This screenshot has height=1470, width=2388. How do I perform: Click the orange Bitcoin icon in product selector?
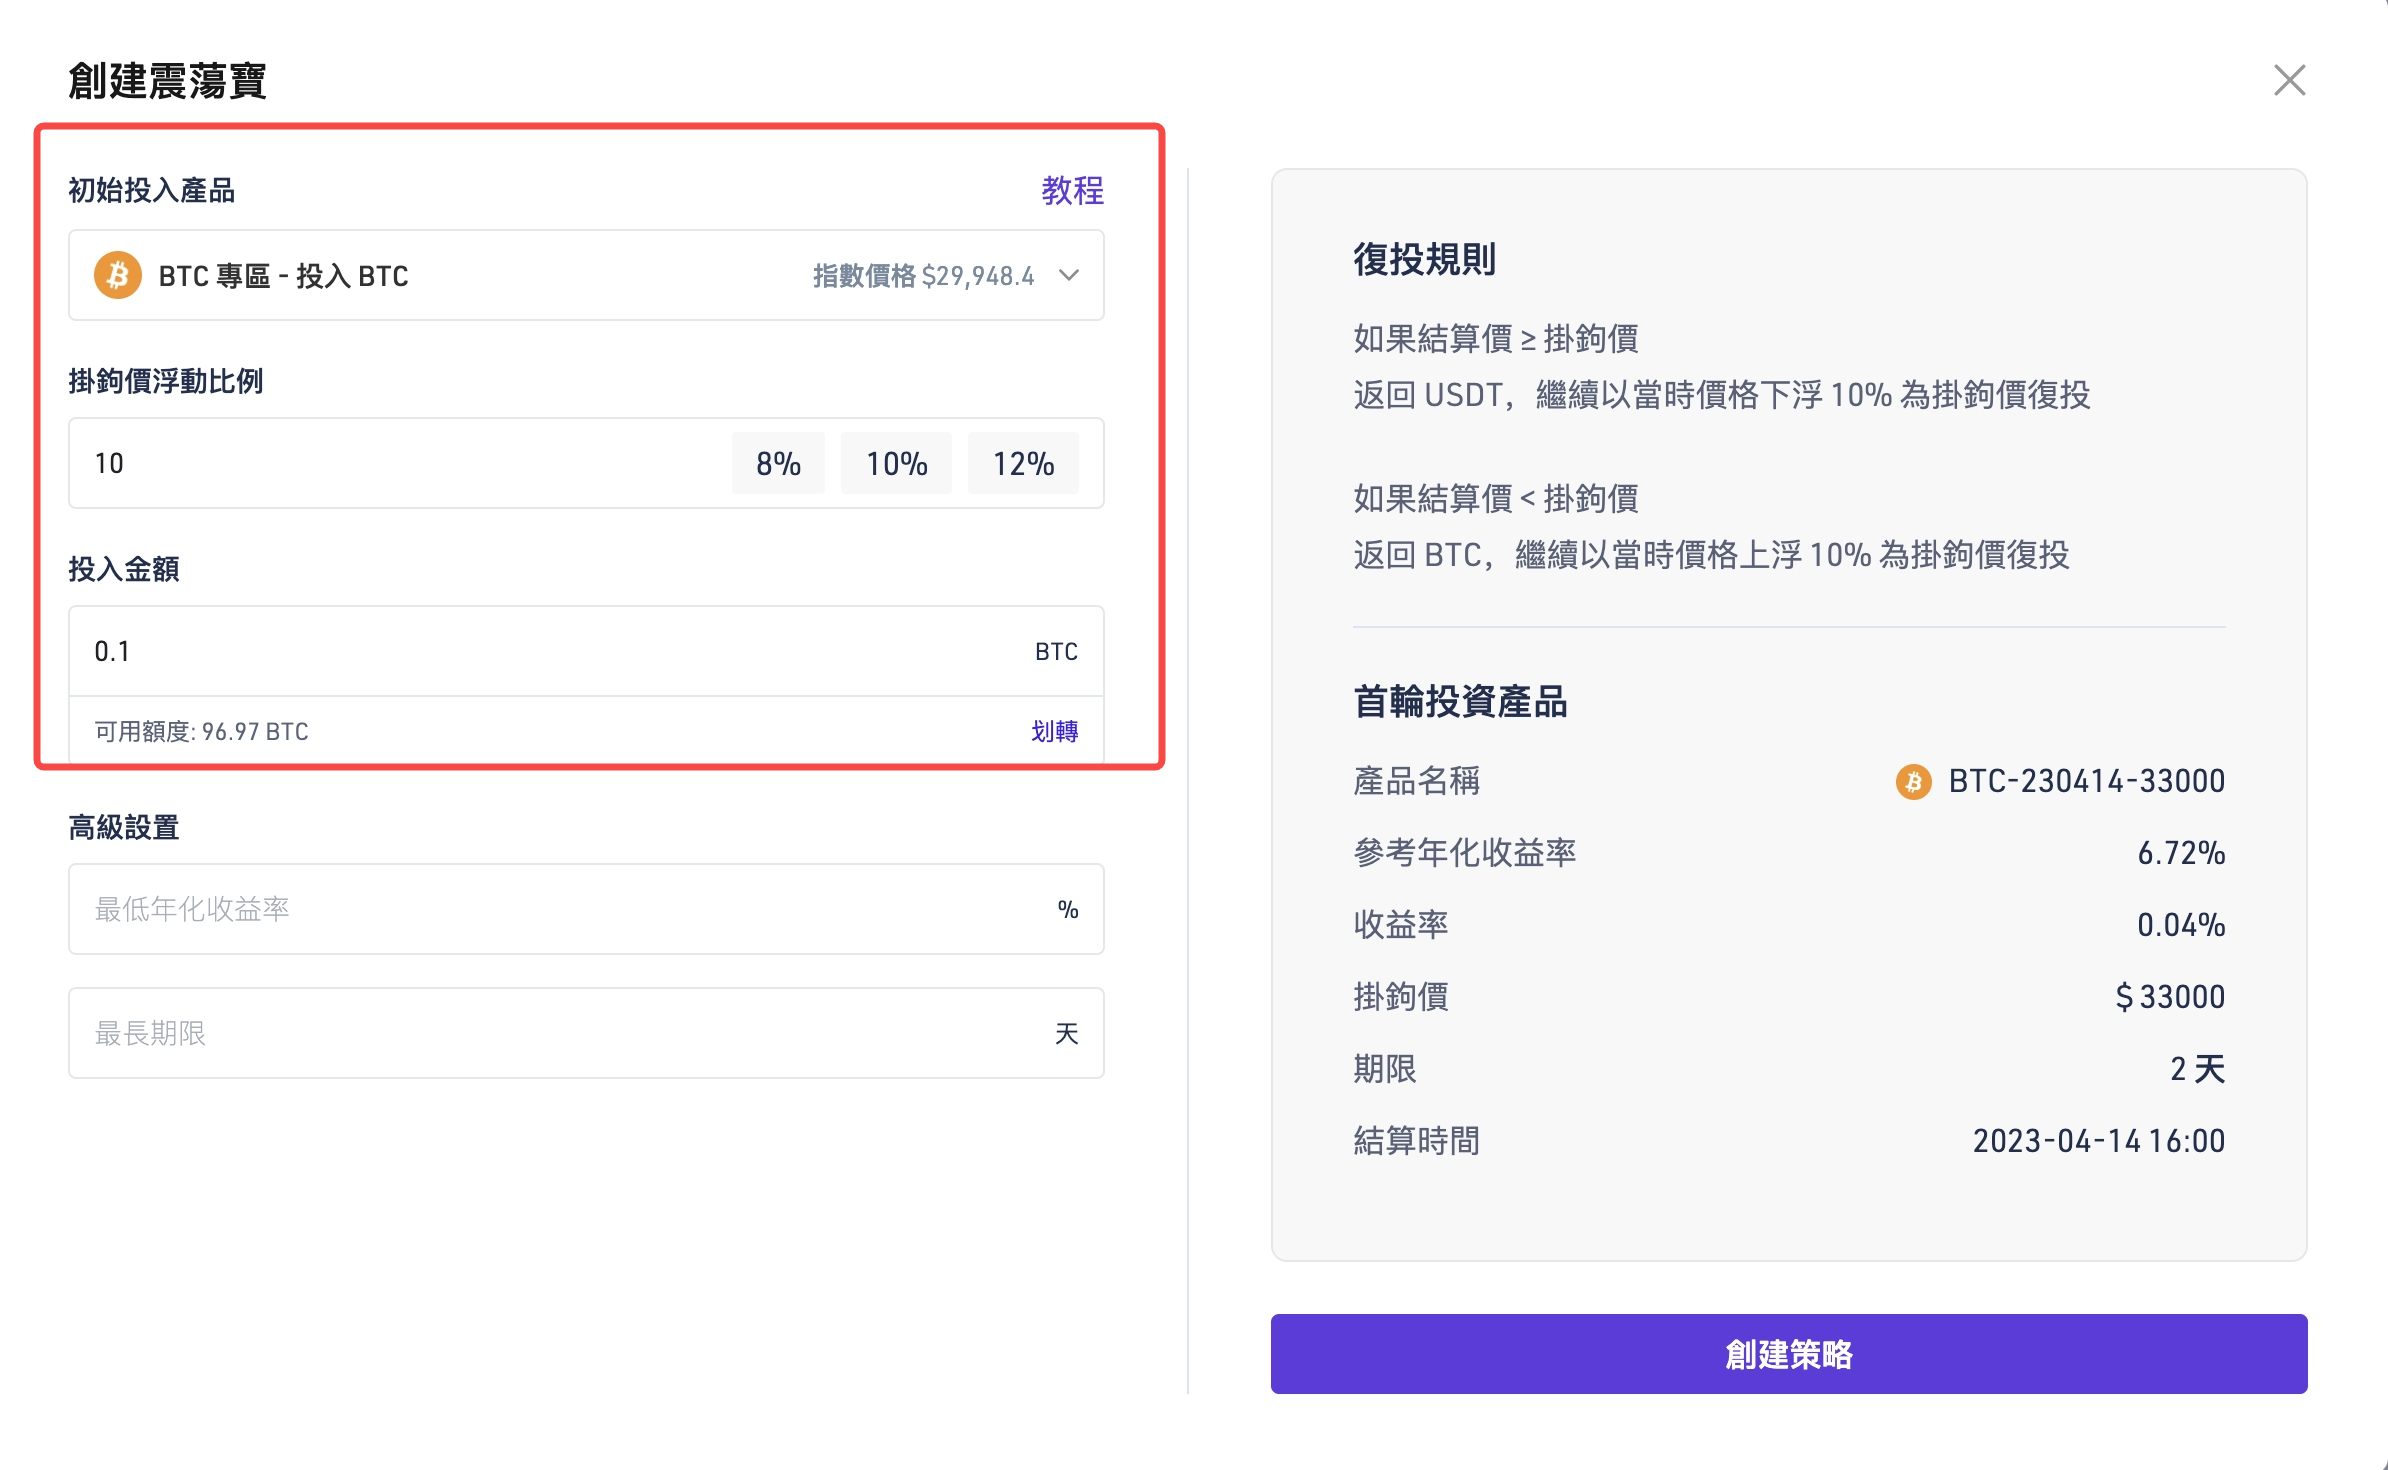click(117, 275)
